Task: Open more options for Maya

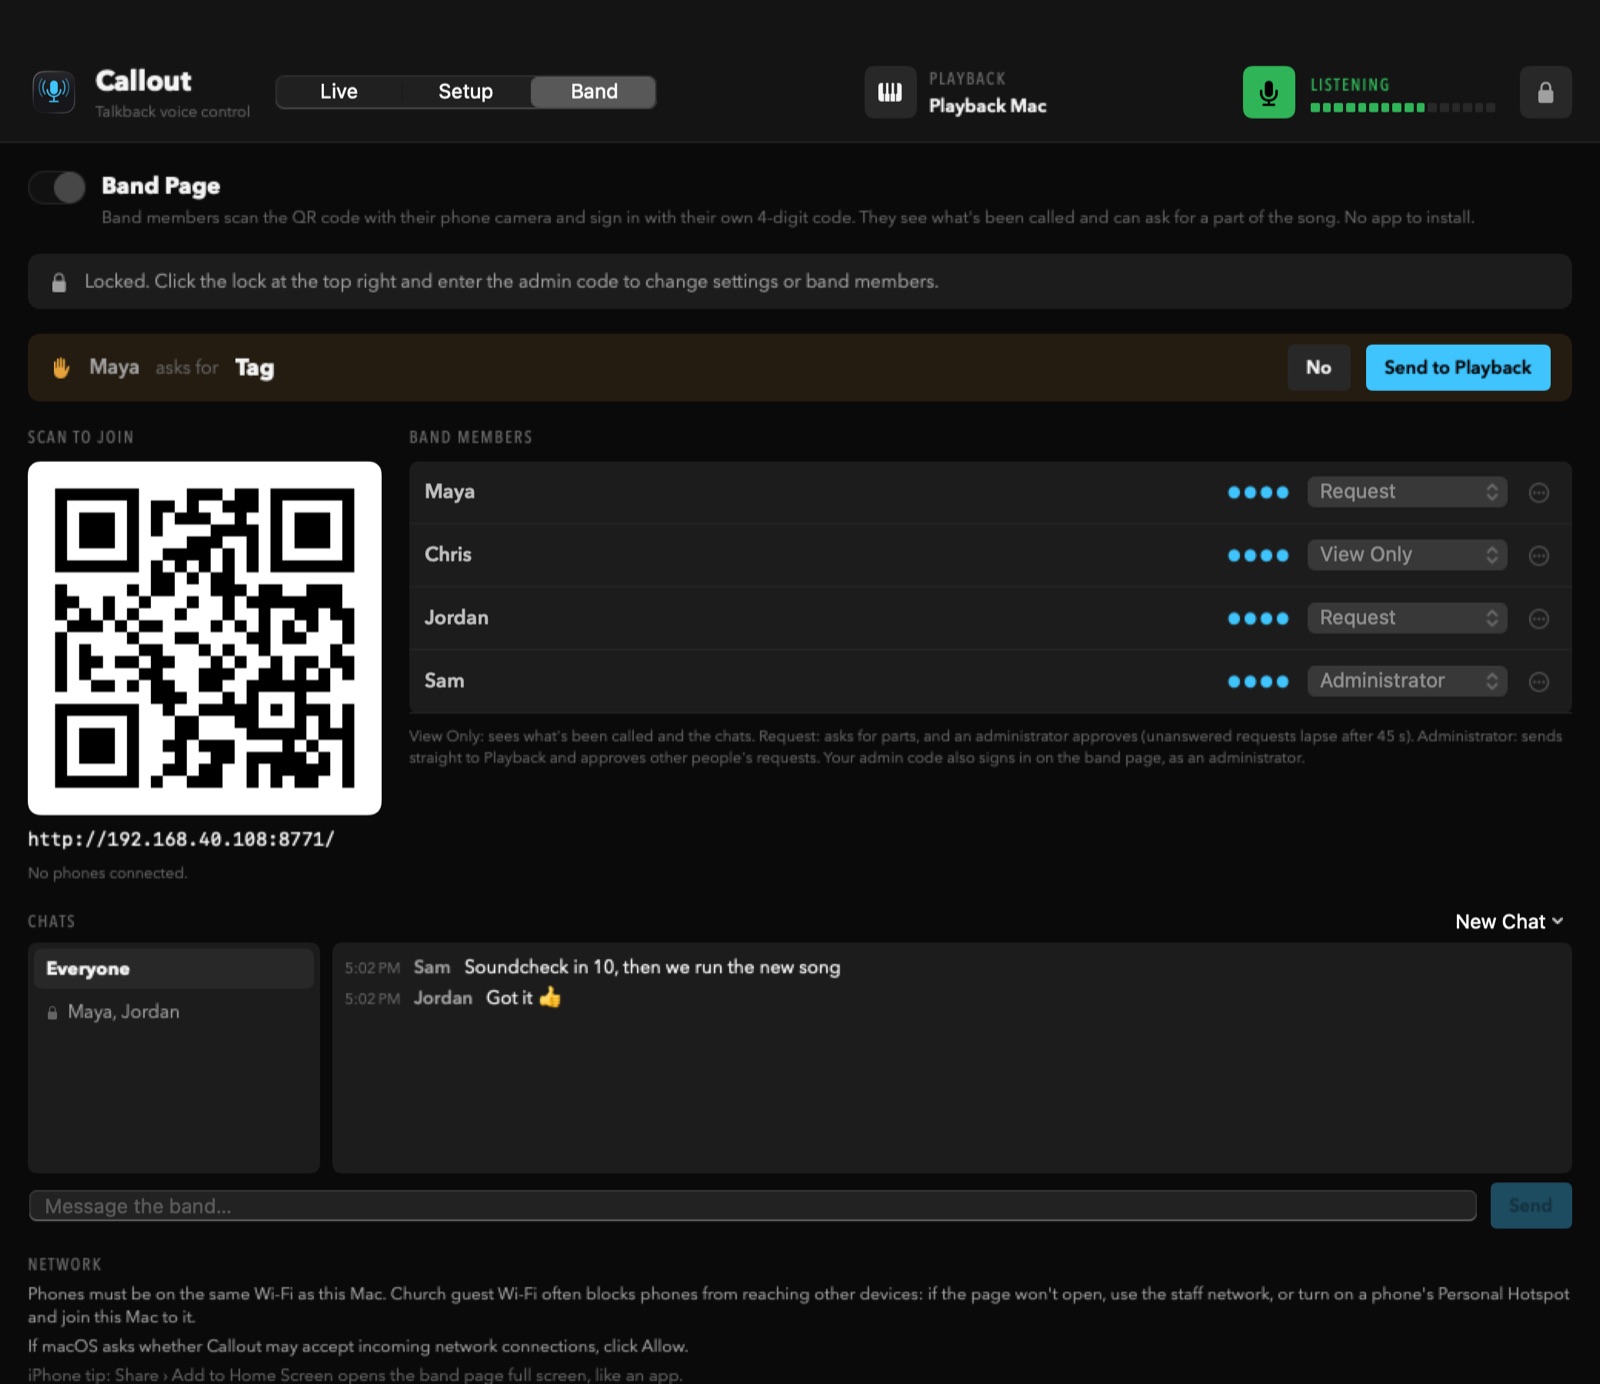Action: [x=1539, y=492]
